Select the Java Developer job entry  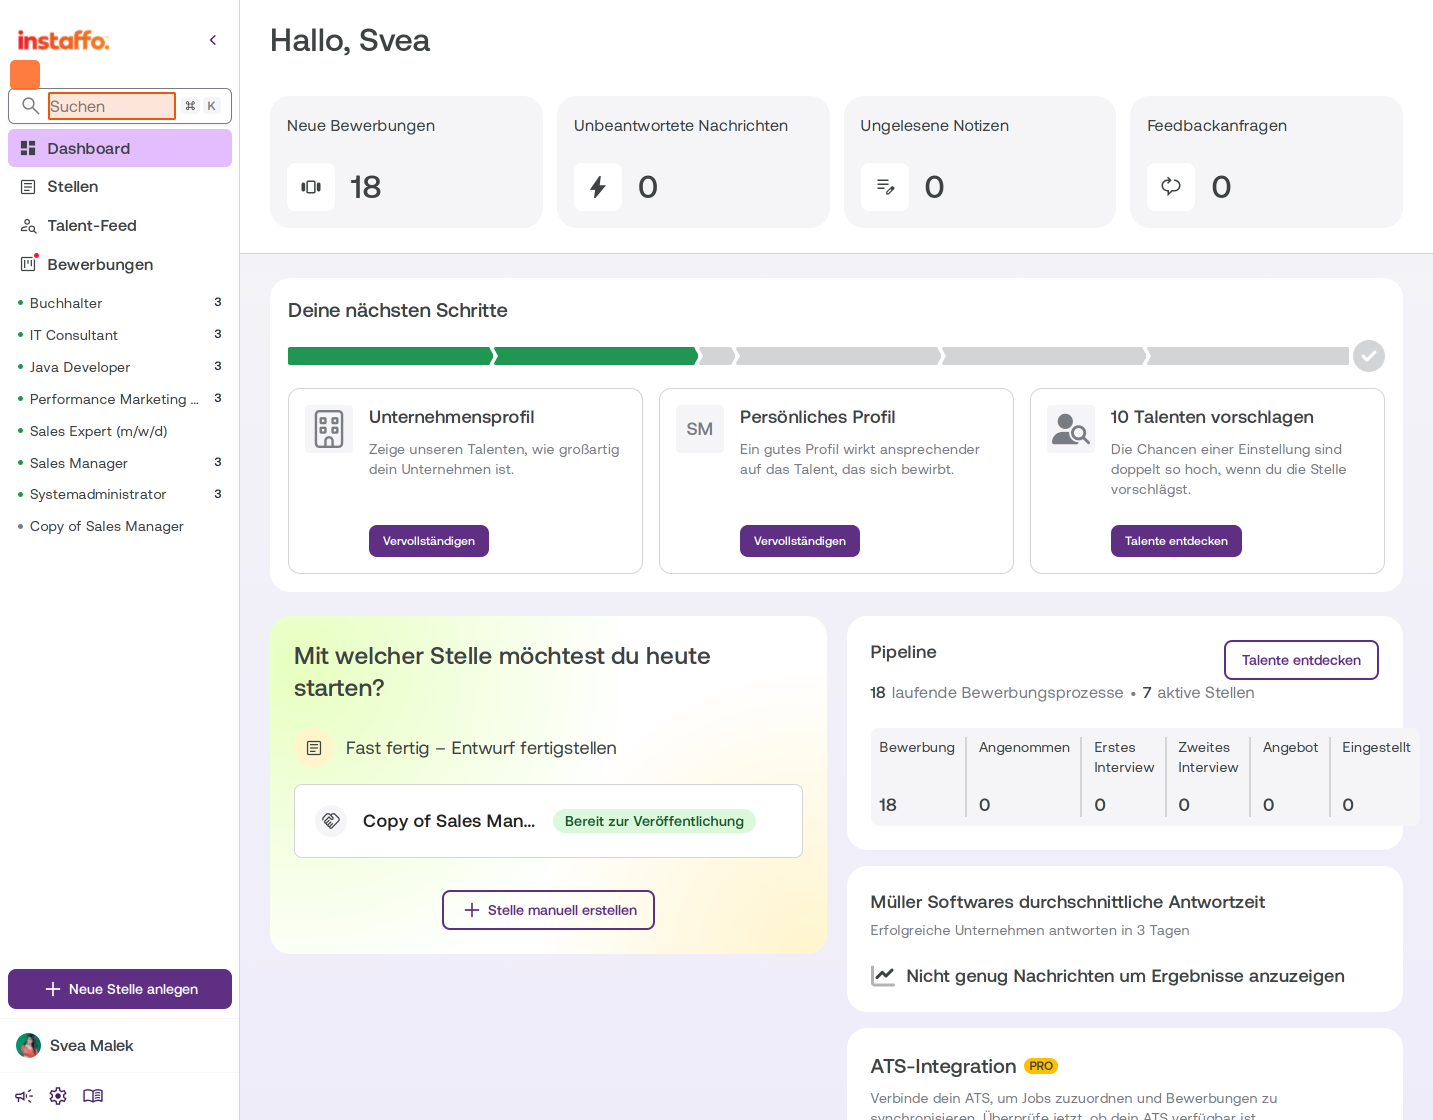pyautogui.click(x=120, y=367)
